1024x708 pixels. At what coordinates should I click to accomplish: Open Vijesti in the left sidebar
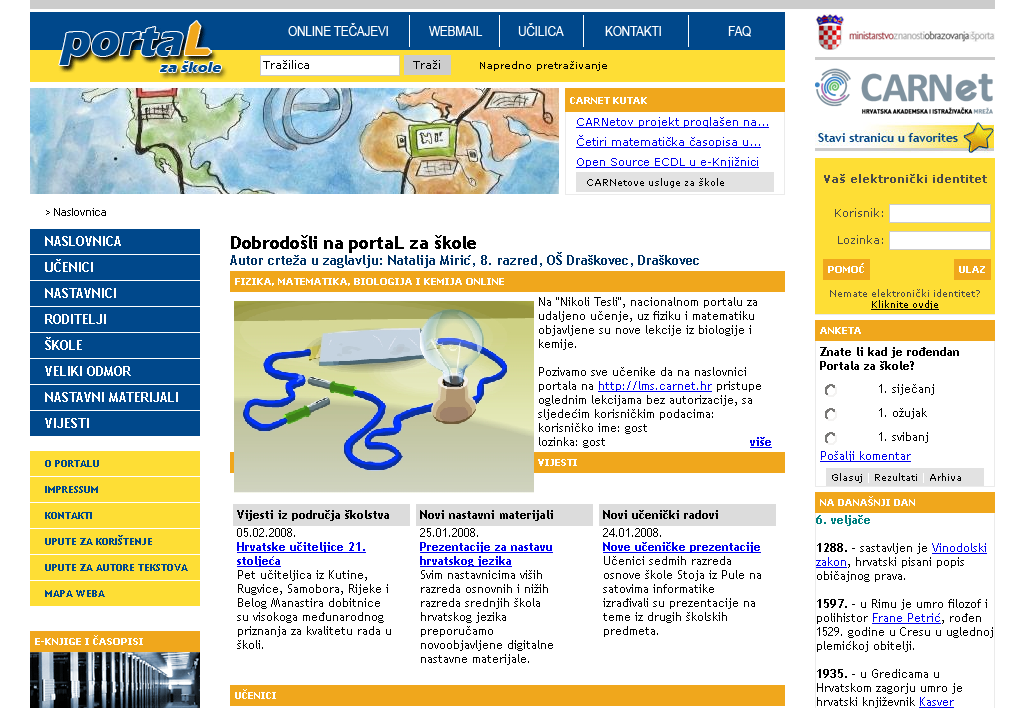pos(115,423)
